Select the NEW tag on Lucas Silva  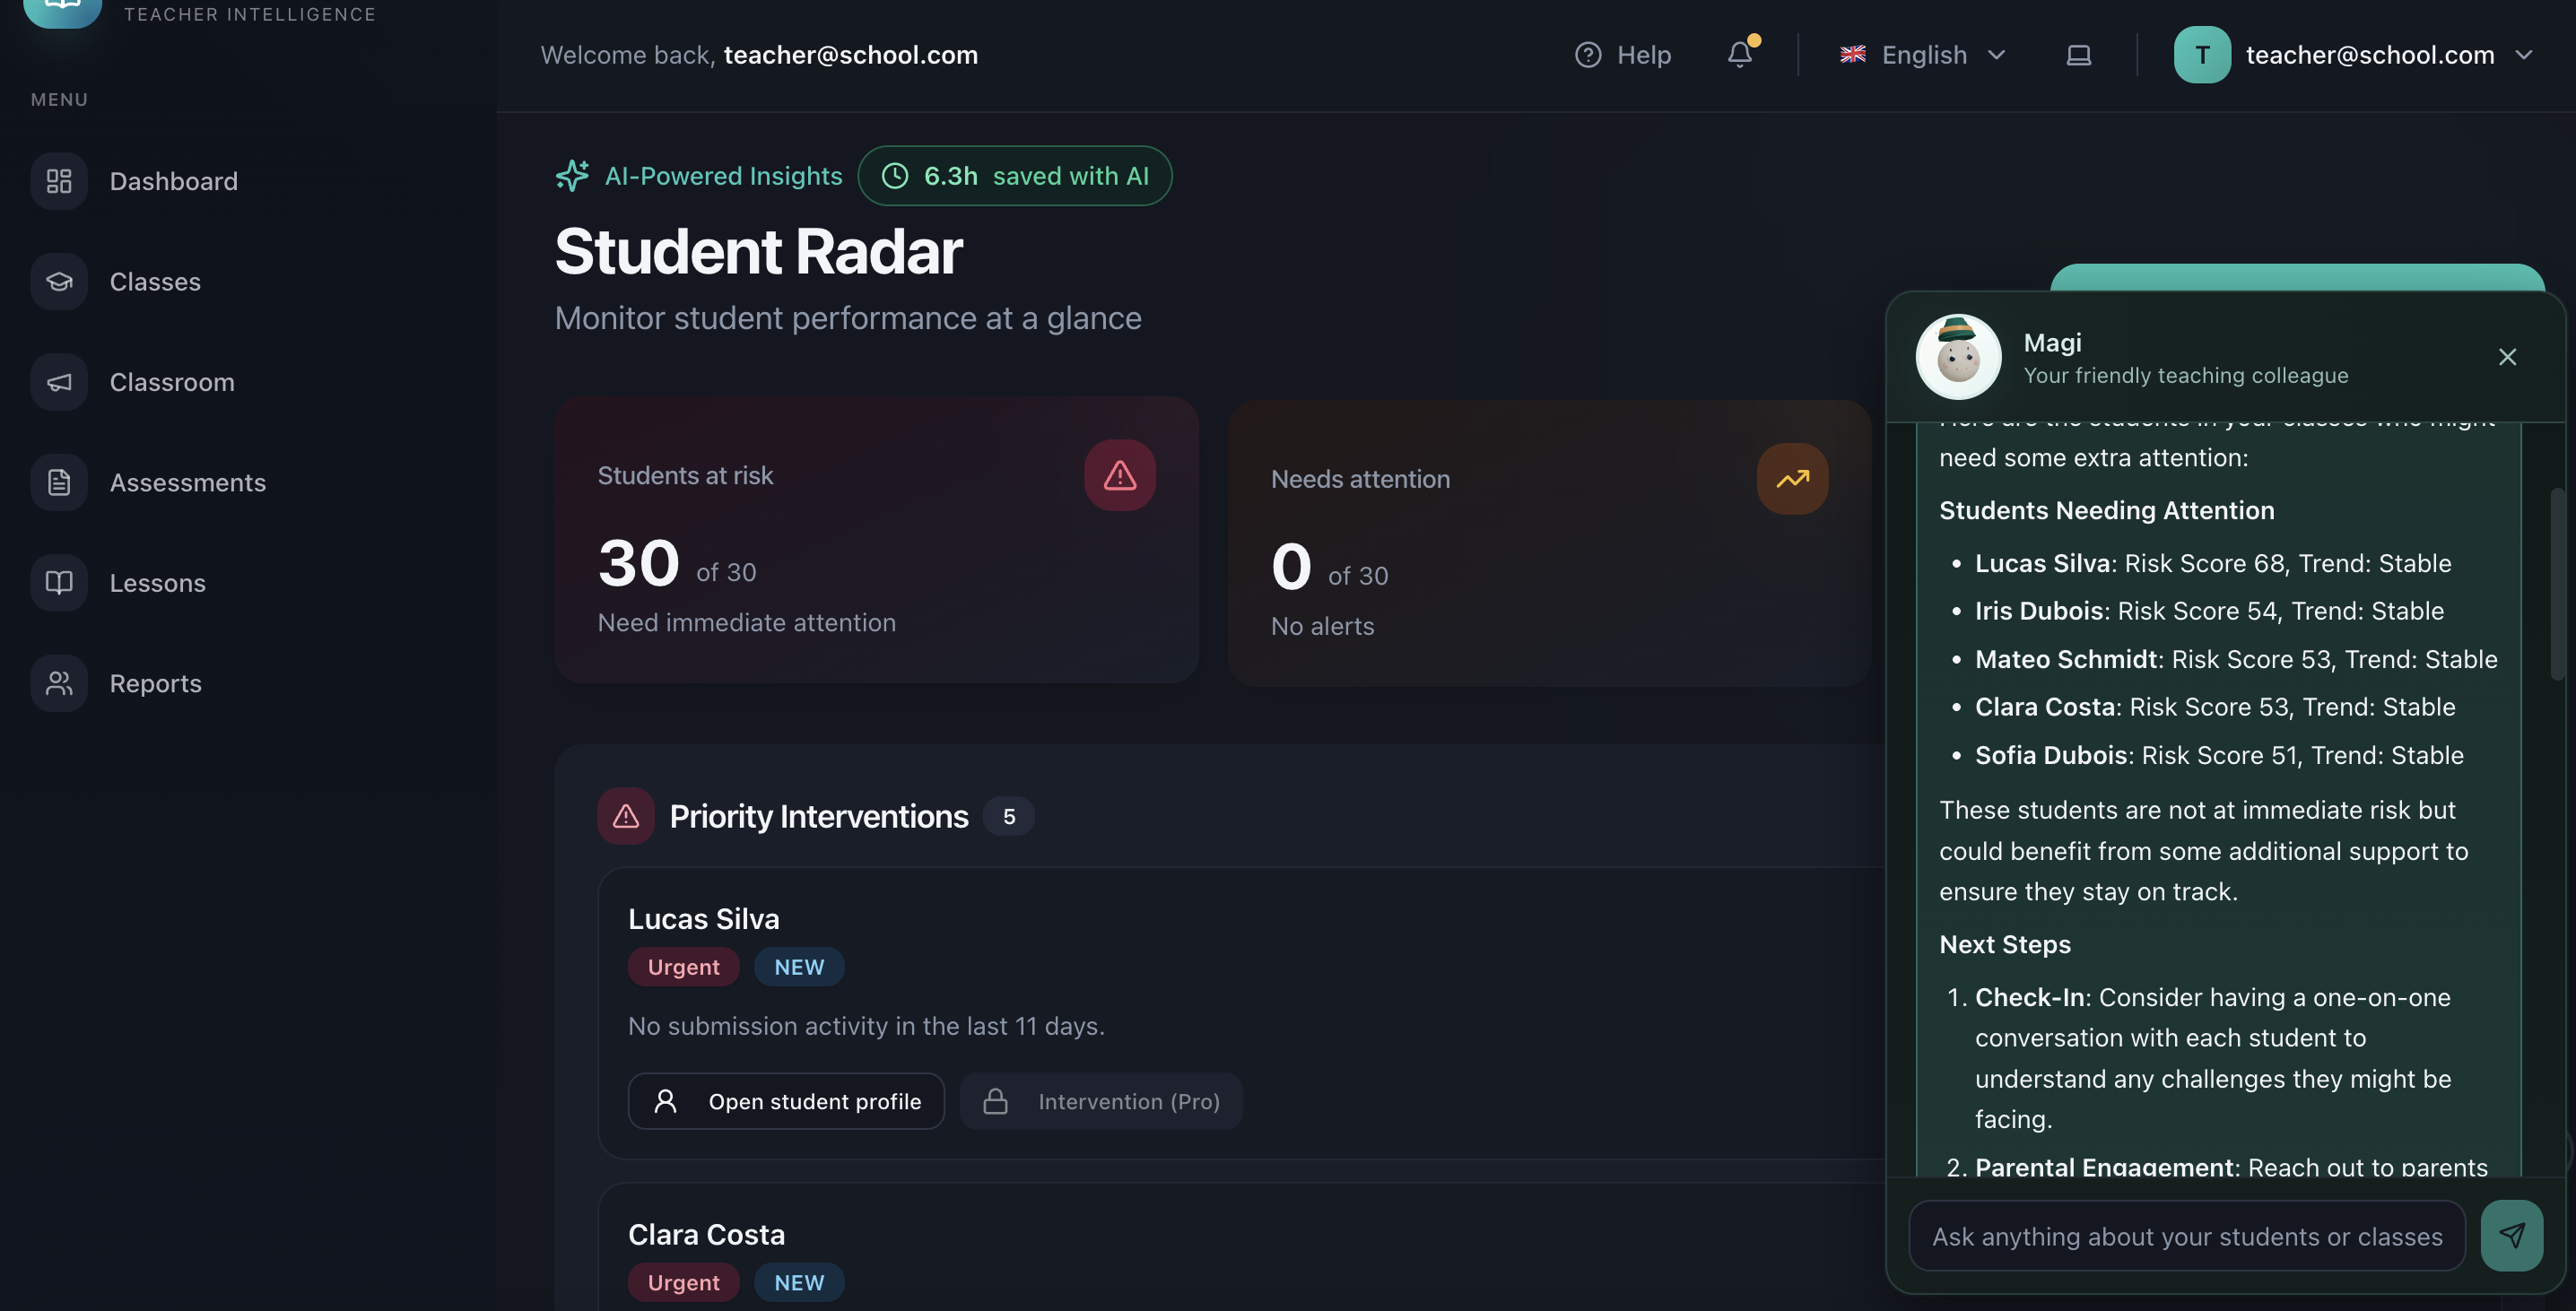click(798, 966)
